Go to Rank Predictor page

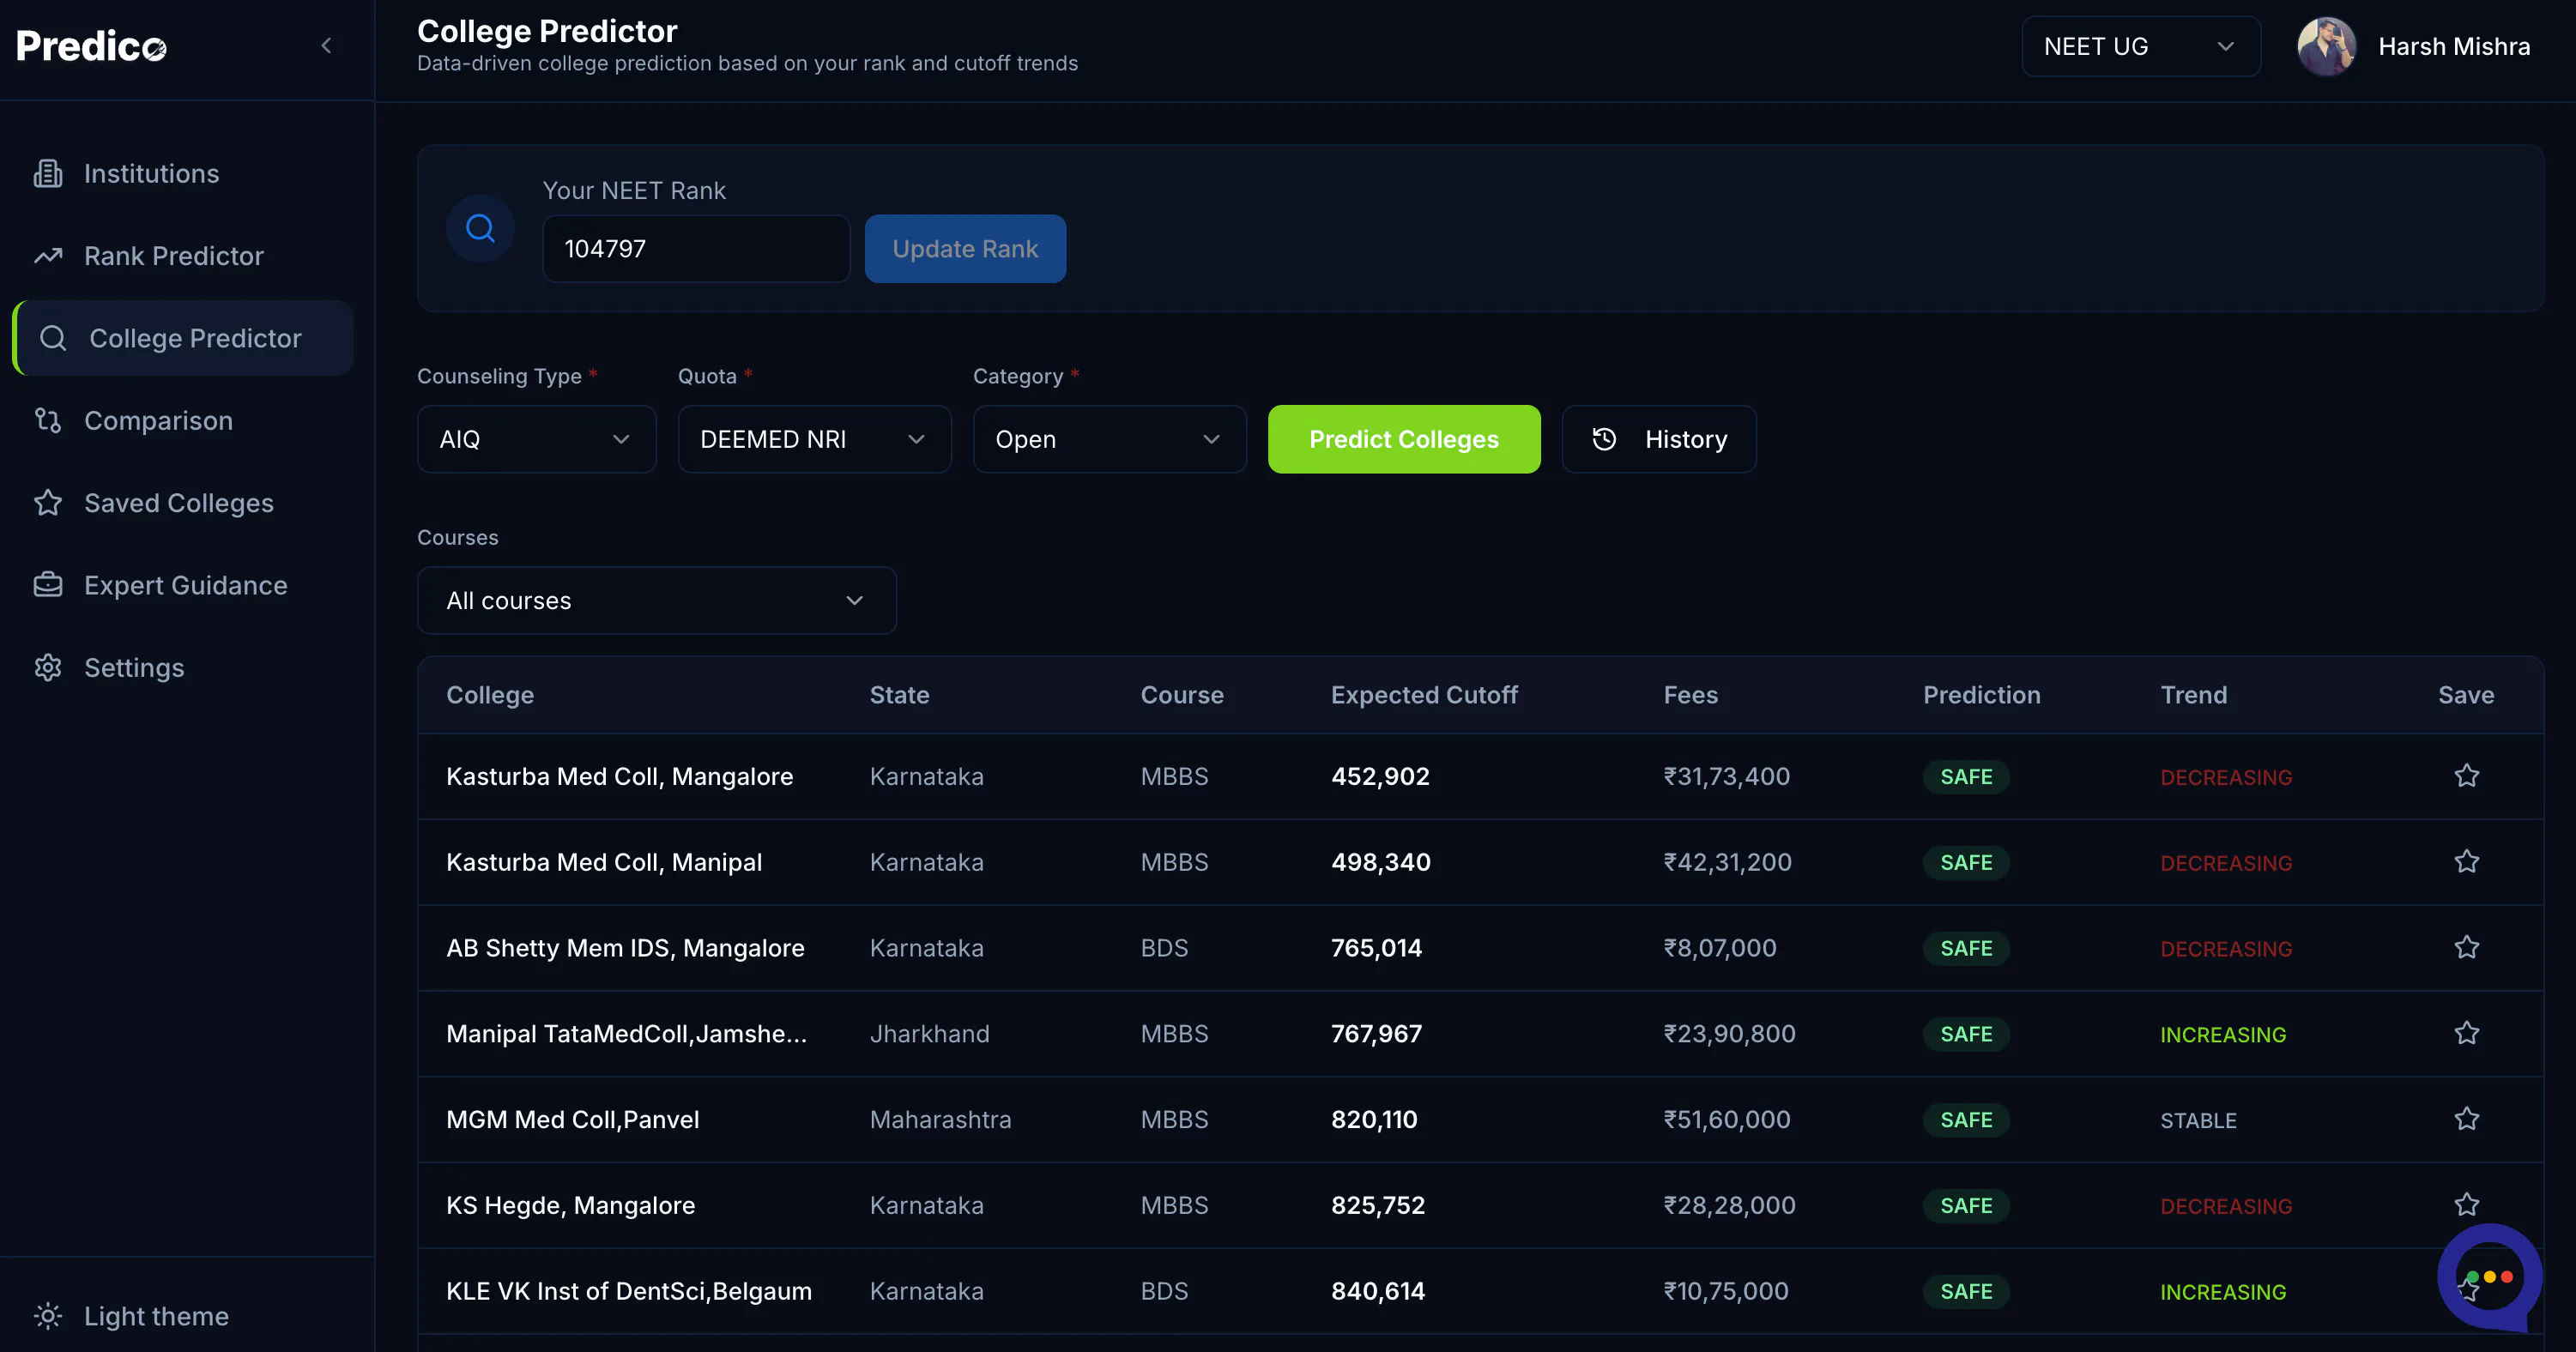click(x=173, y=256)
